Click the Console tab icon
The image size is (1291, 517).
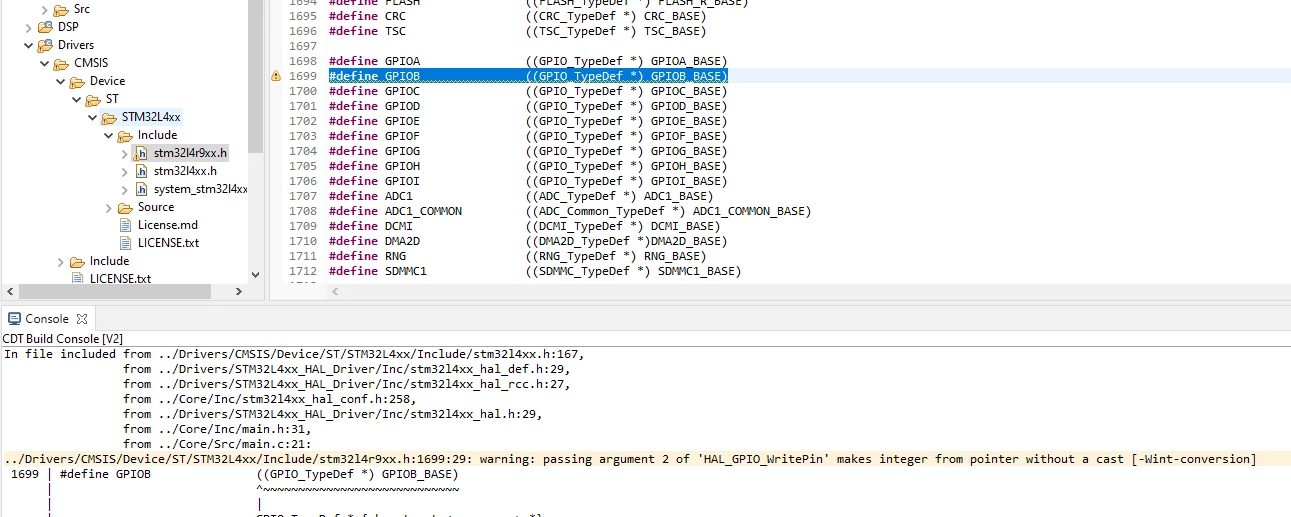tap(14, 319)
